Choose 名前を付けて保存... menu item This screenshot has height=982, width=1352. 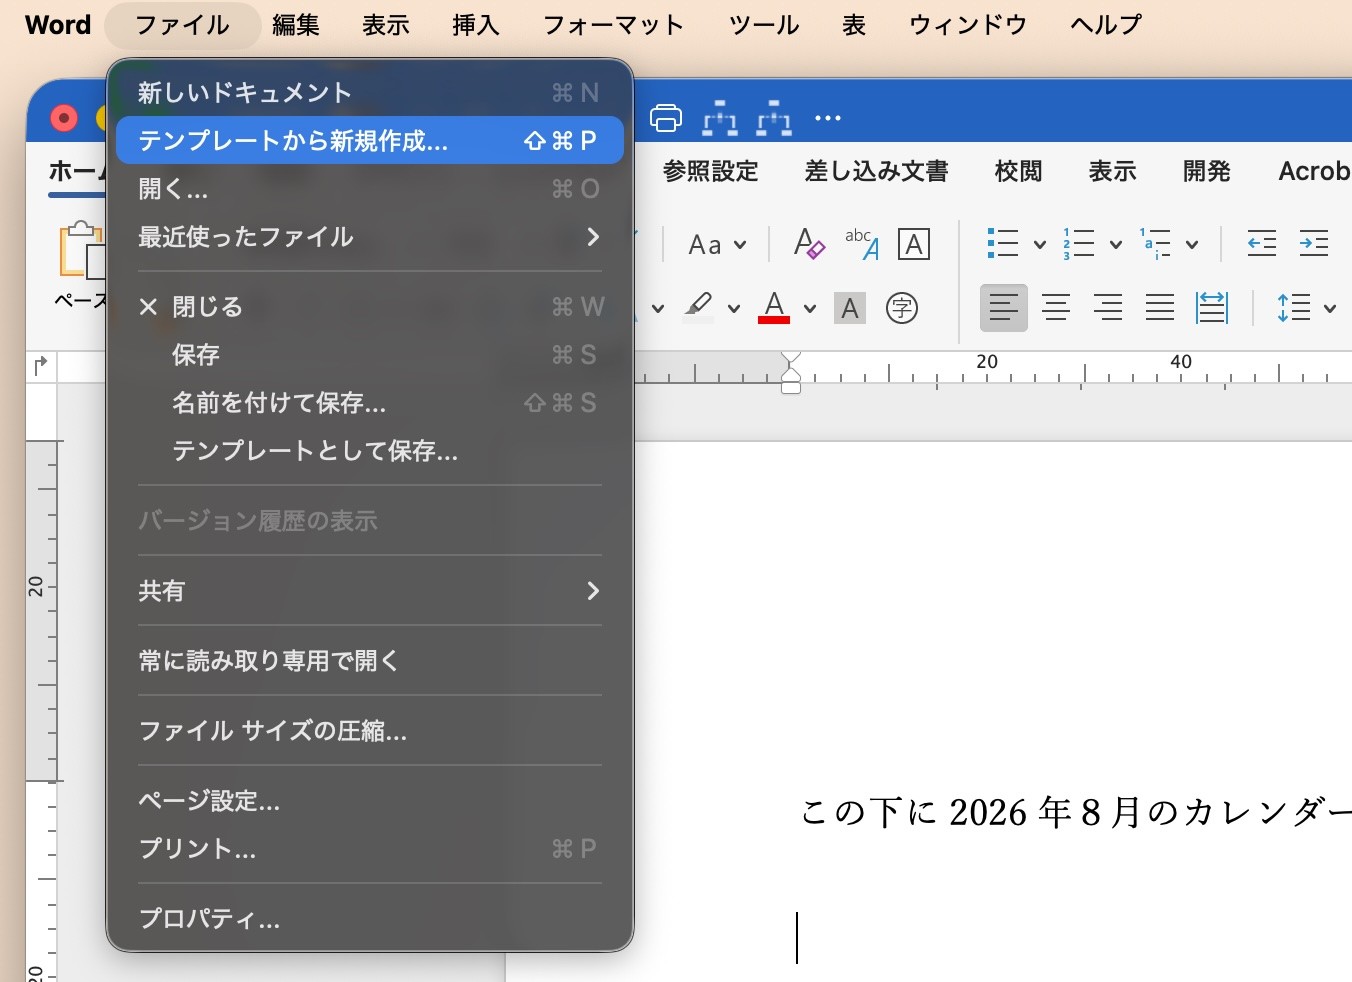370,403
